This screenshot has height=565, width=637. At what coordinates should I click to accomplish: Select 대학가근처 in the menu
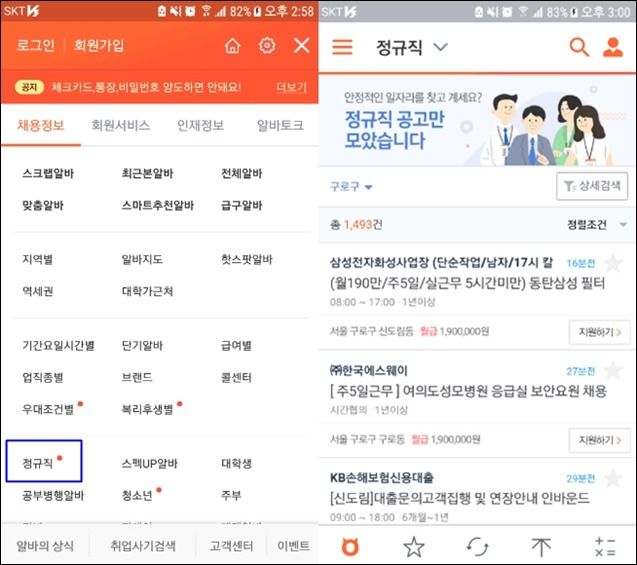pyautogui.click(x=147, y=291)
